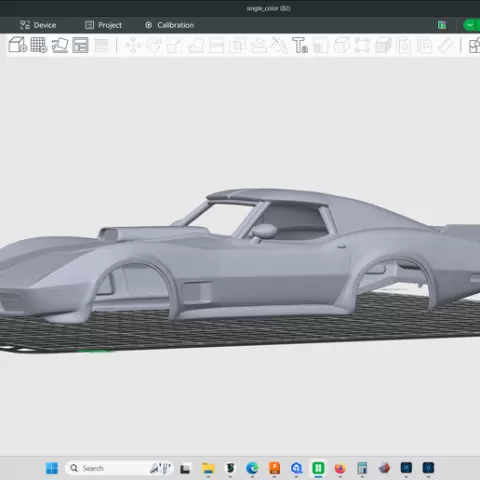Screen dimensions: 480x480
Task: Open the Windows Start menu
Action: (x=52, y=468)
